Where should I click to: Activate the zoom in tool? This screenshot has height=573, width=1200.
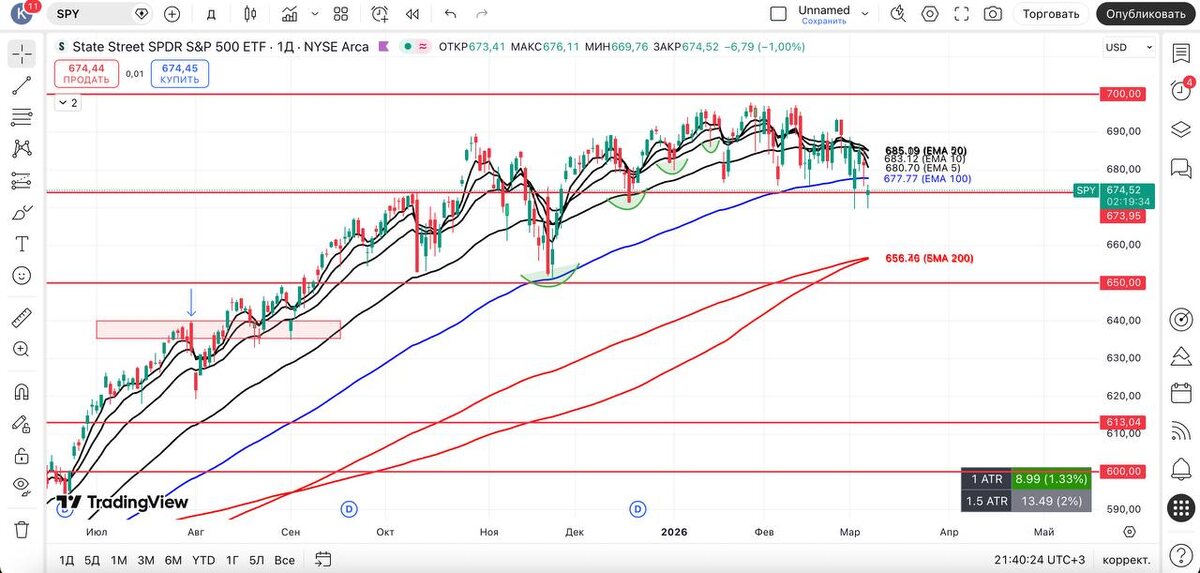(22, 349)
